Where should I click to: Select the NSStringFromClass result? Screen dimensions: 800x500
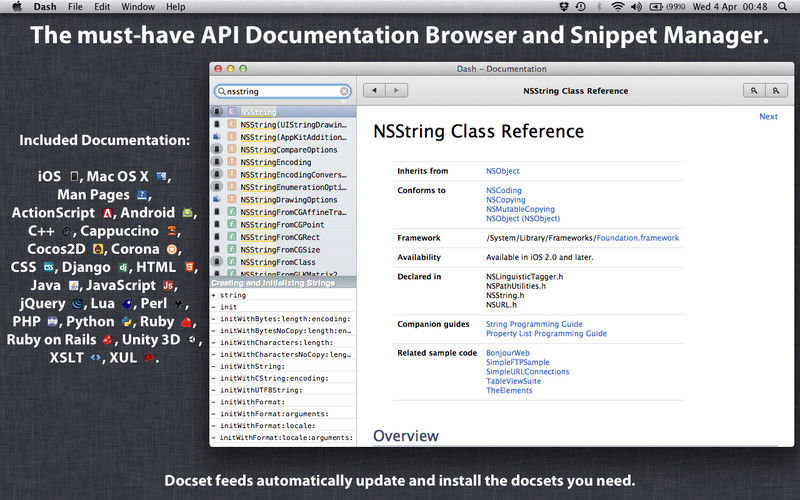283,262
